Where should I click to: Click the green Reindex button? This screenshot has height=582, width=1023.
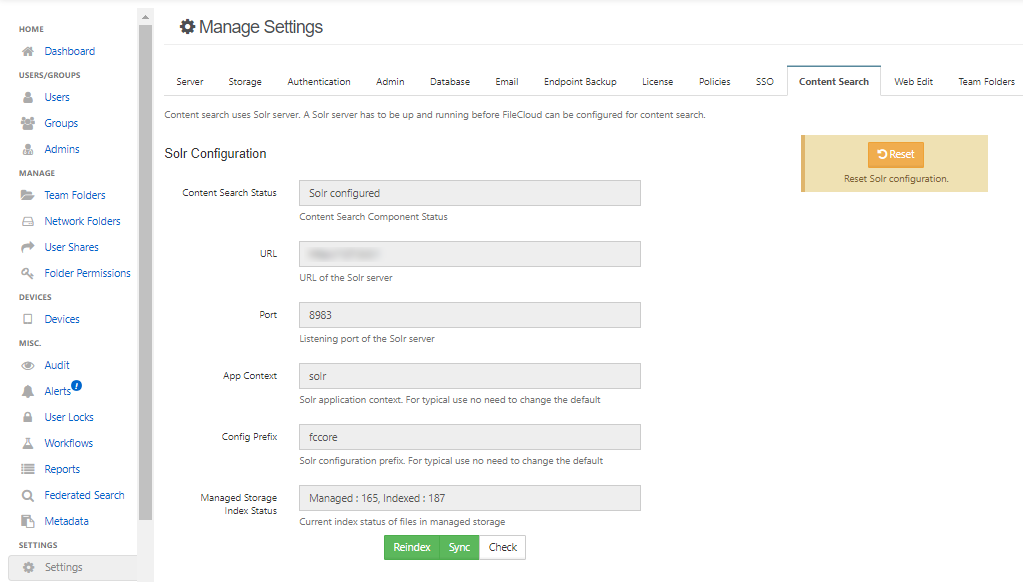[412, 547]
